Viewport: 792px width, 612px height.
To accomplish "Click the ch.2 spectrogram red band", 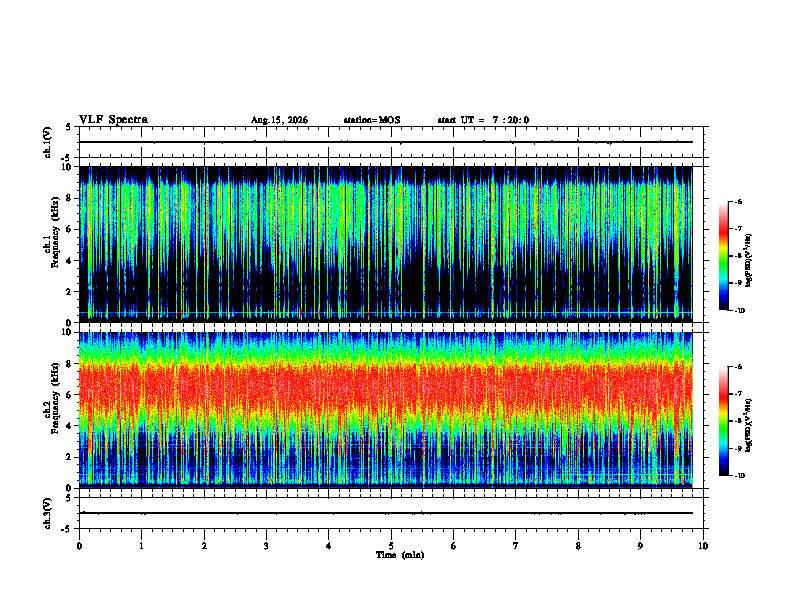I will tap(386, 389).
